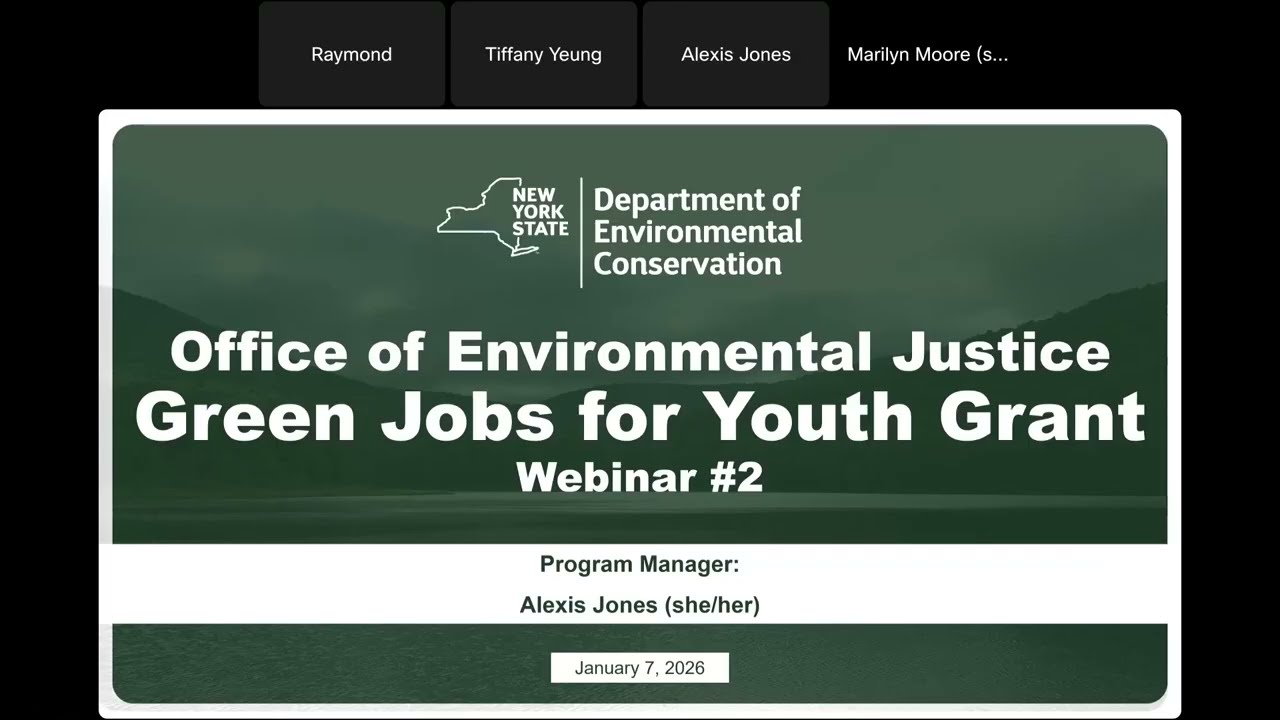Click the New York State map logo
Viewport: 1280px width, 720px height.
point(502,217)
